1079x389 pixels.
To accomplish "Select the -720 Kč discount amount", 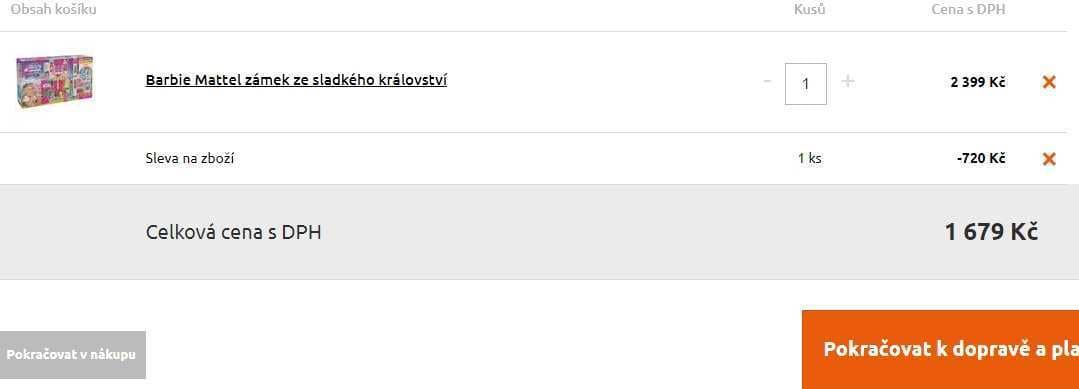I will (x=981, y=158).
